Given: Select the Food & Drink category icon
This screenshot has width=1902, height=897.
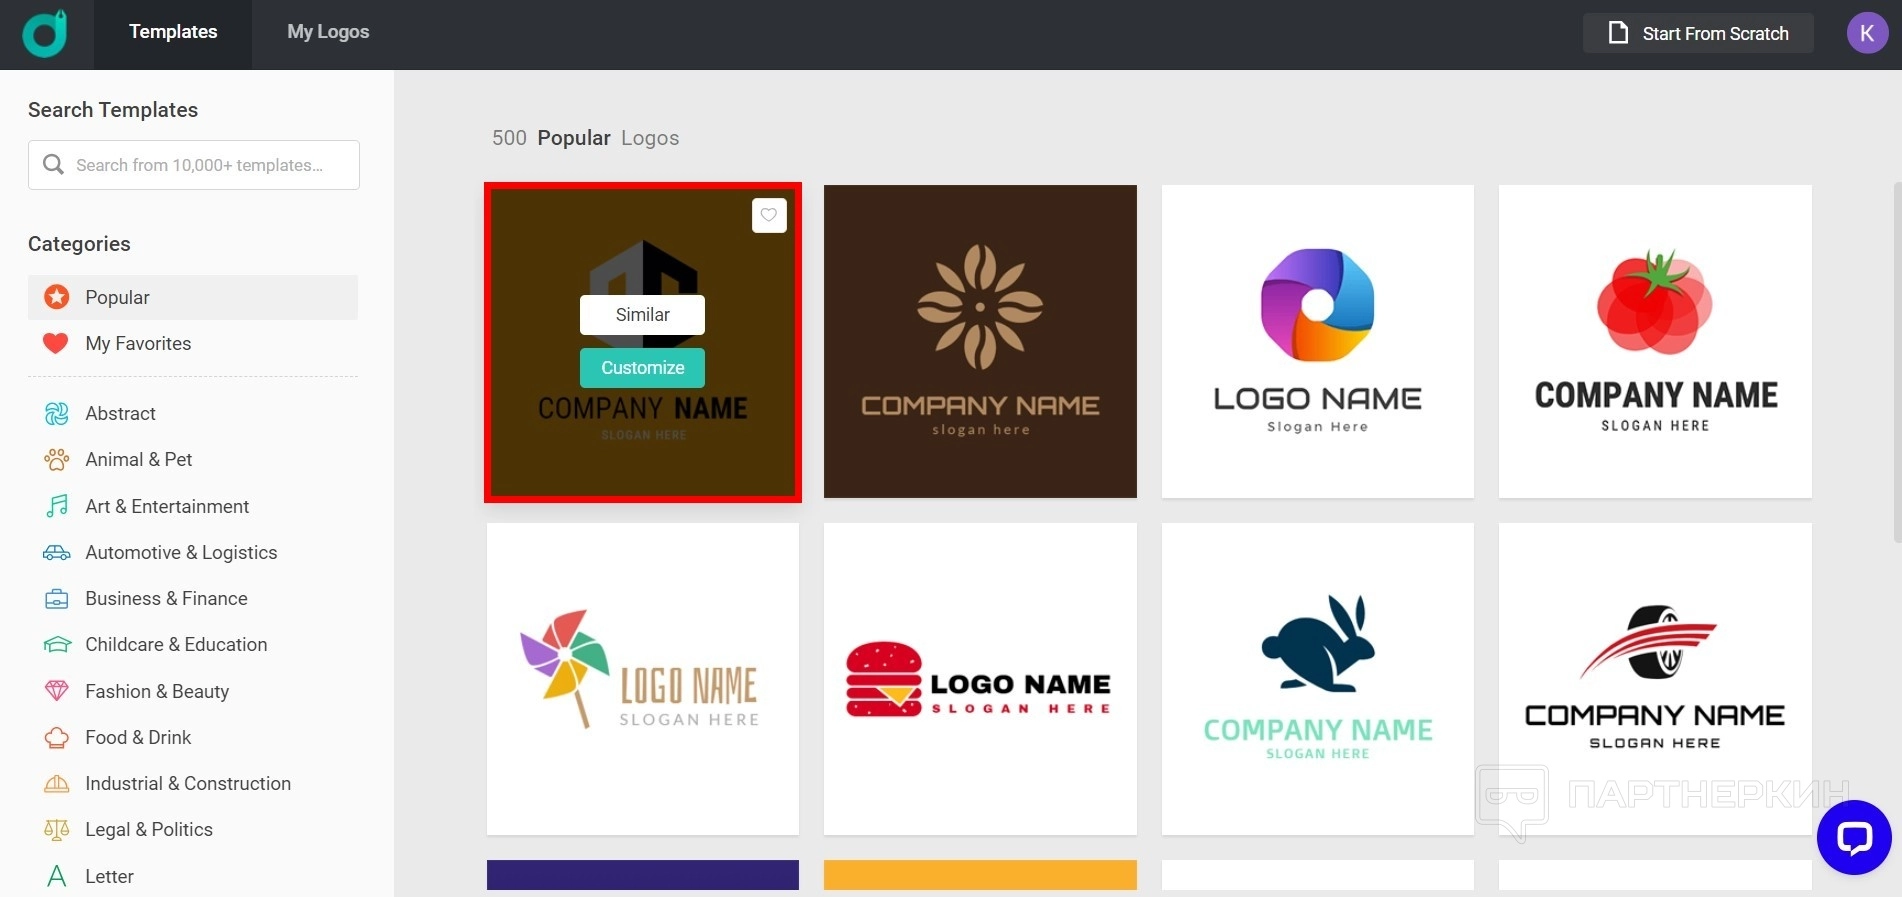Looking at the screenshot, I should click(57, 738).
